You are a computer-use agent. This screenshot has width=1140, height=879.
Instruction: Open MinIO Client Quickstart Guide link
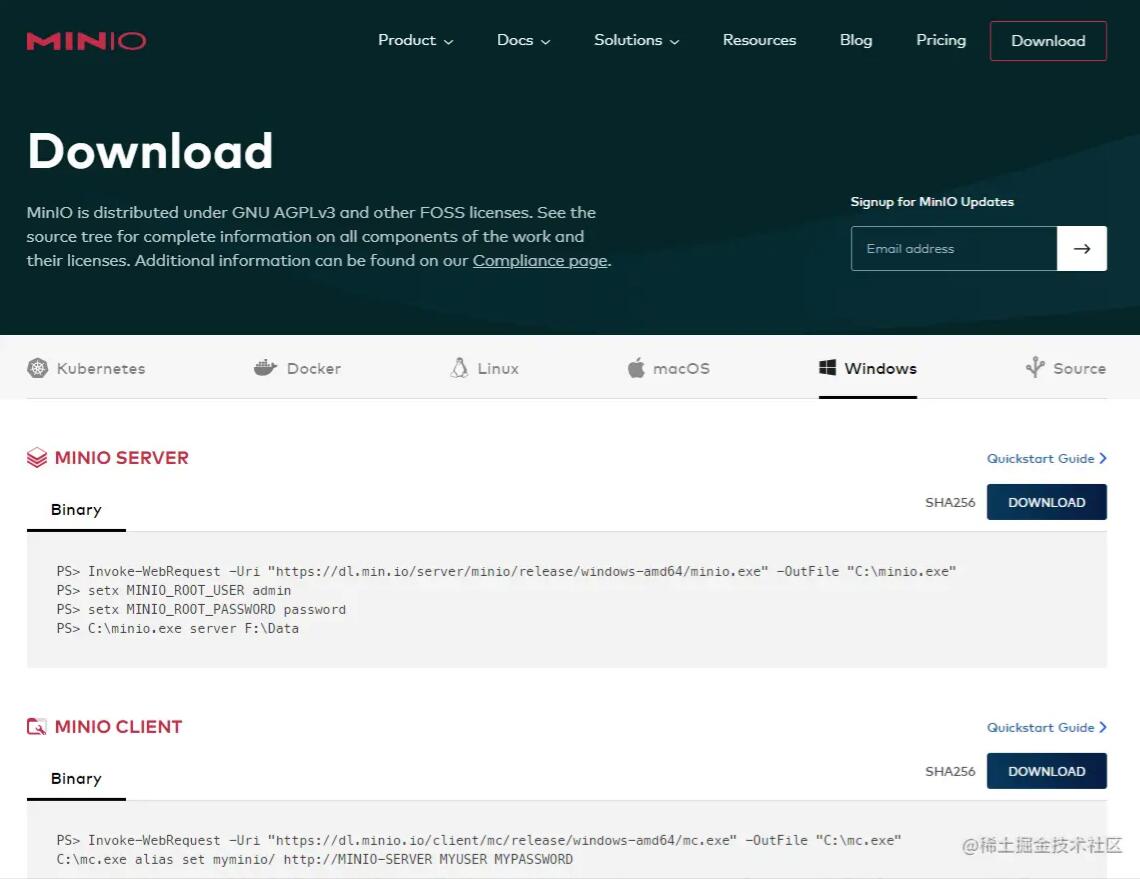[1040, 727]
